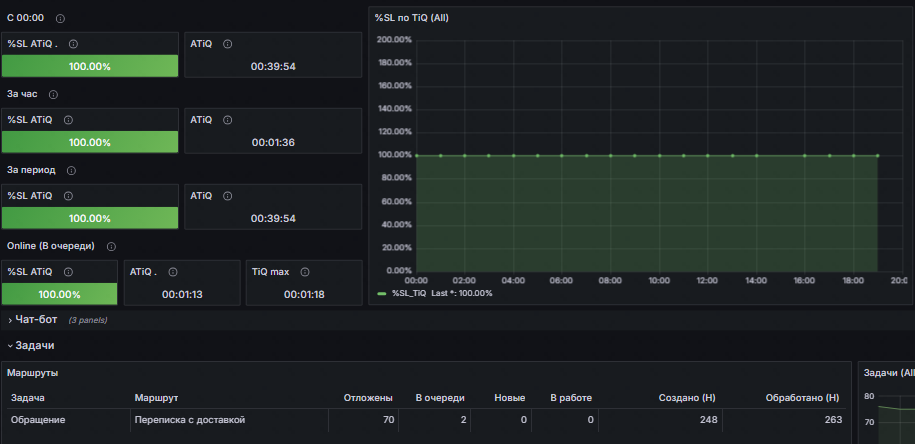Click info icon next to 'За период' heading
The width and height of the screenshot is (915, 444).
(x=71, y=170)
